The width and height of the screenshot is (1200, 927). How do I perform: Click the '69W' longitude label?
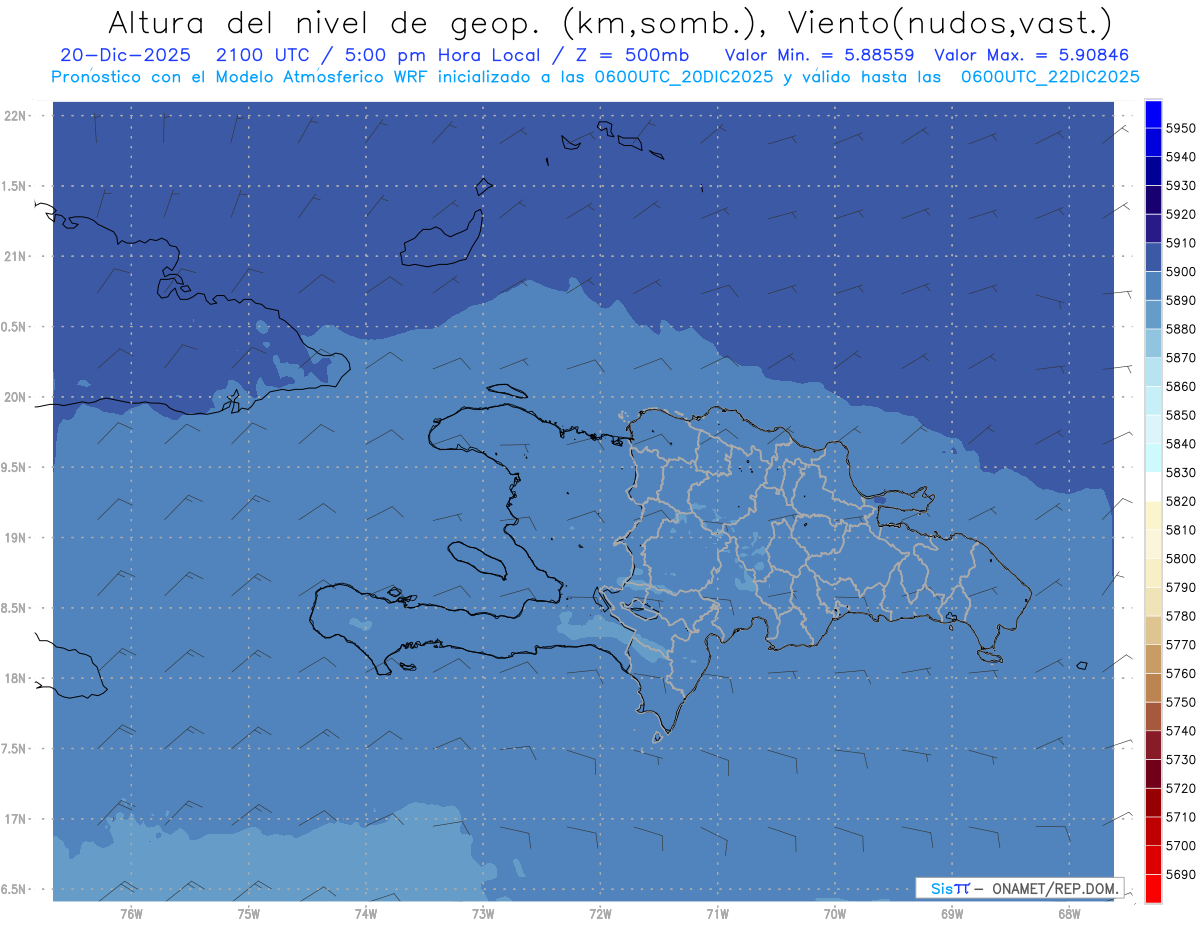pyautogui.click(x=952, y=914)
